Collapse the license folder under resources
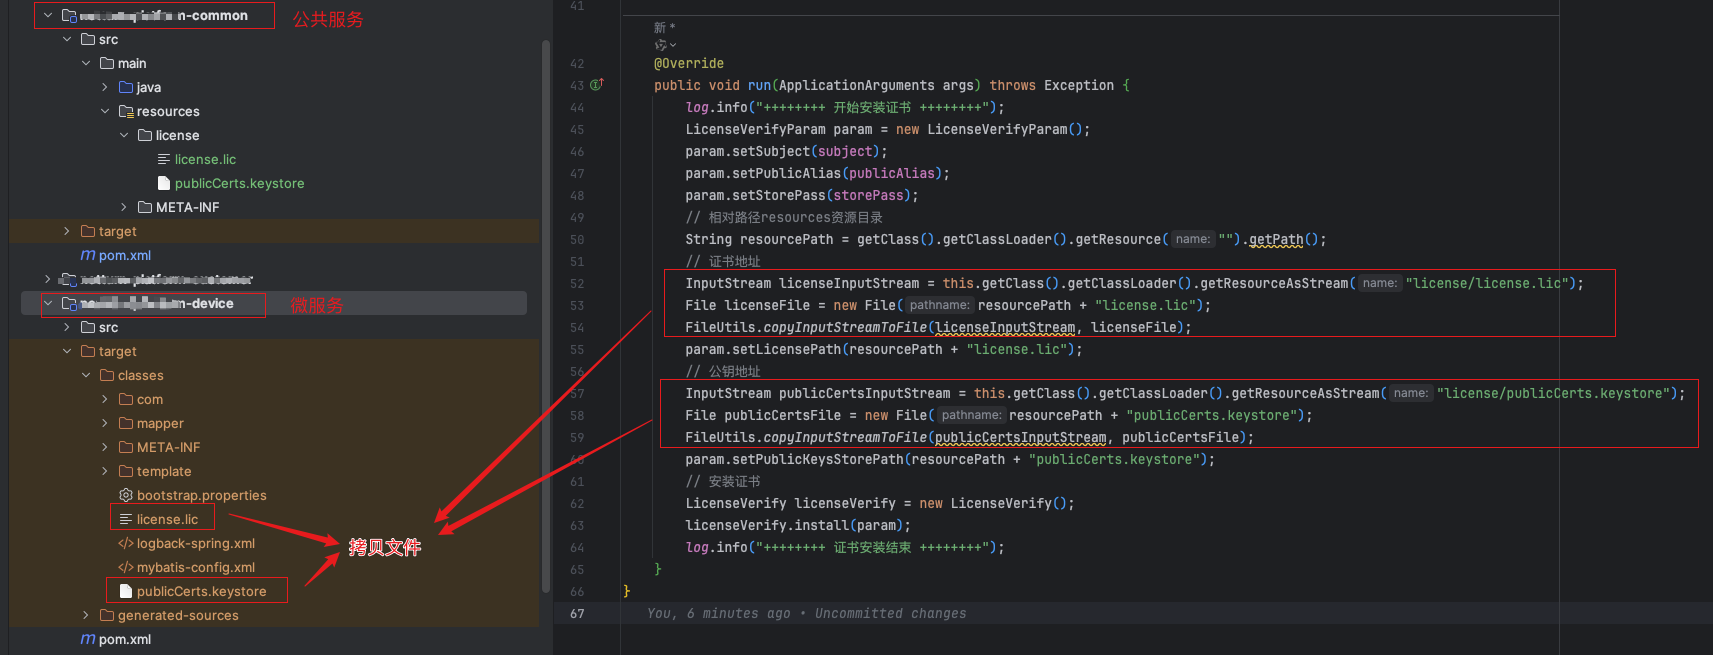This screenshot has height=655, width=1713. (124, 135)
